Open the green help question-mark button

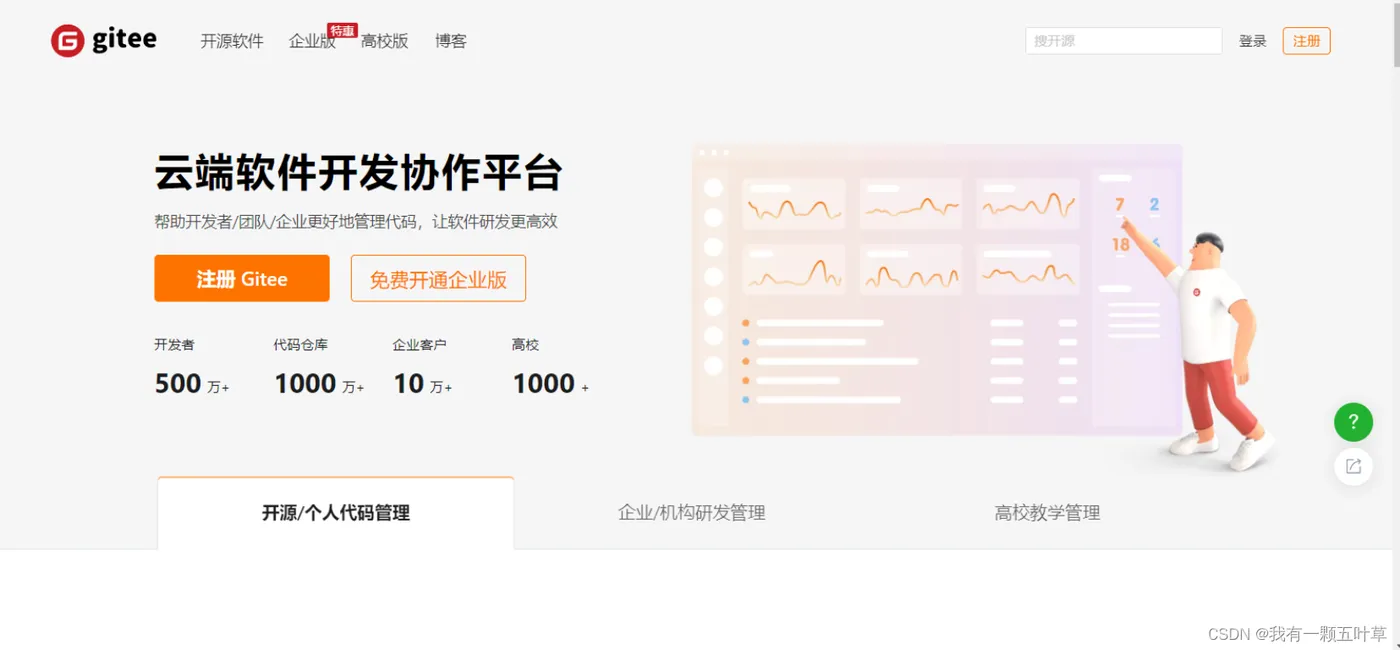tap(1353, 422)
